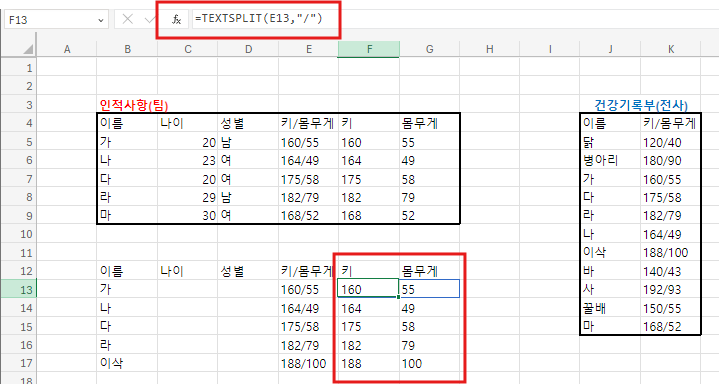The height and width of the screenshot is (384, 719).
Task: Click cell B17 containing 이삭
Action: click(x=127, y=363)
